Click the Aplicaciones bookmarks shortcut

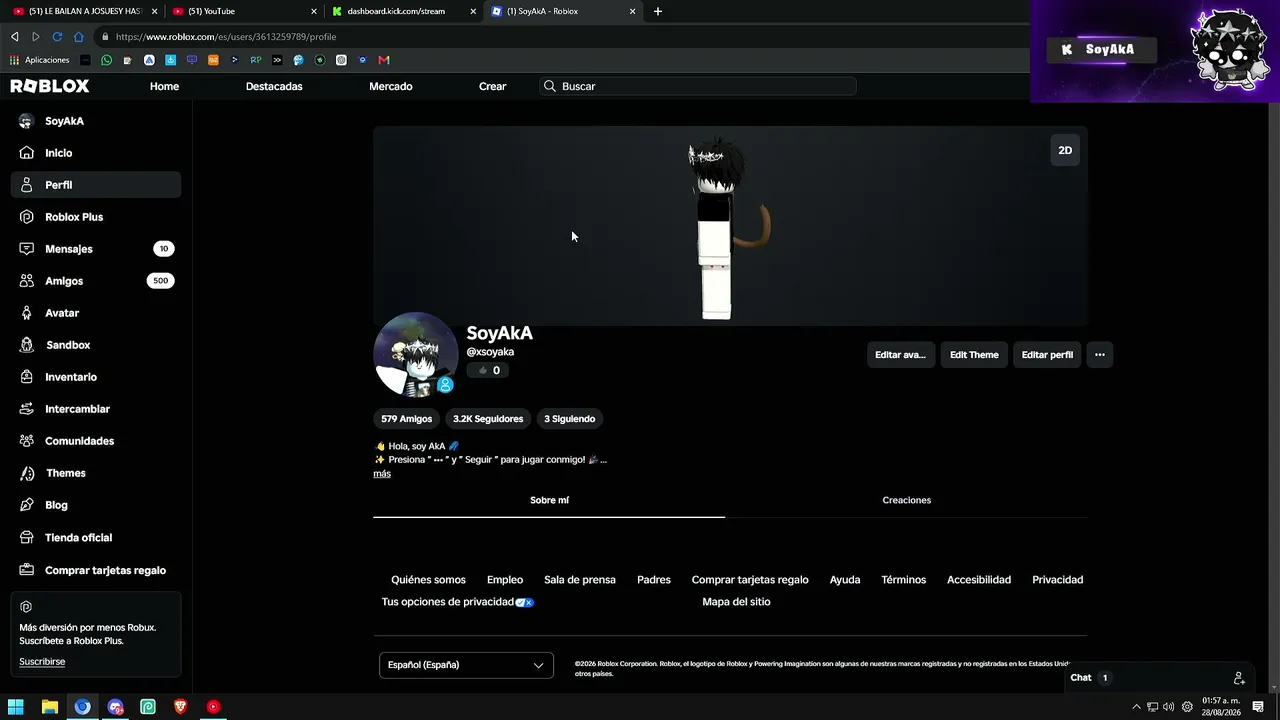pyautogui.click(x=40, y=60)
